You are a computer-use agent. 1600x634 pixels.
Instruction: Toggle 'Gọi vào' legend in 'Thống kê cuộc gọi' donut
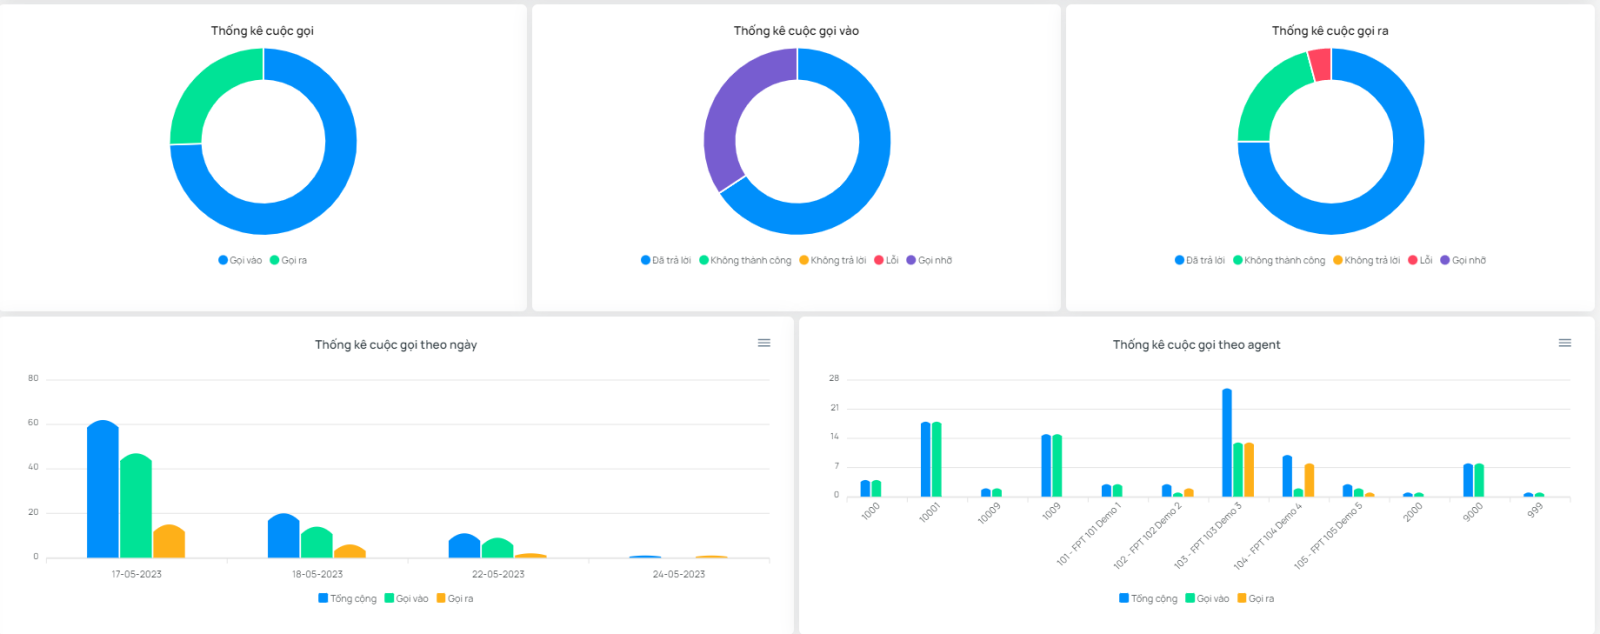click(240, 260)
